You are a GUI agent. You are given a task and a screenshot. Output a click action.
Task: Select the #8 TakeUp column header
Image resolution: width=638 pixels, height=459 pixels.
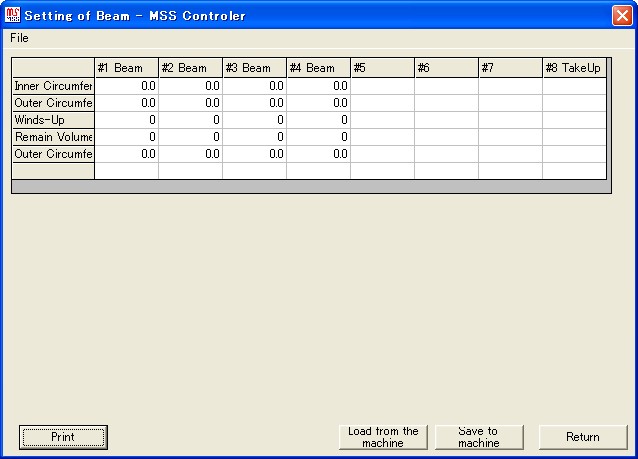(x=574, y=68)
